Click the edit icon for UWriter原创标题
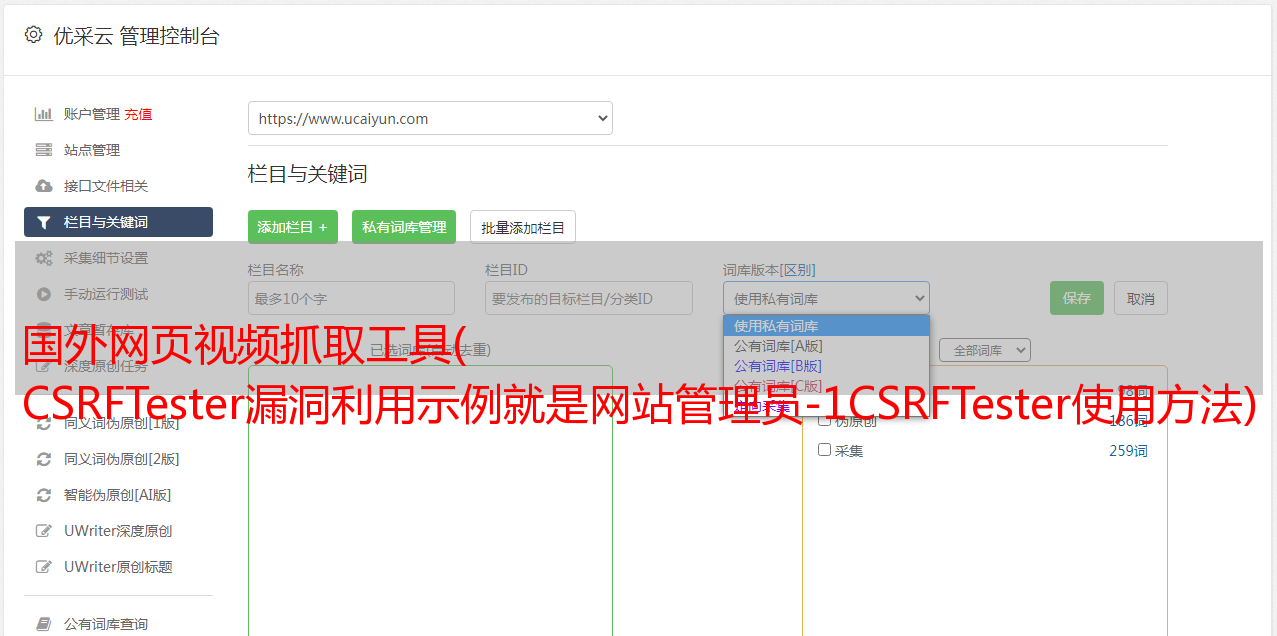 click(44, 567)
